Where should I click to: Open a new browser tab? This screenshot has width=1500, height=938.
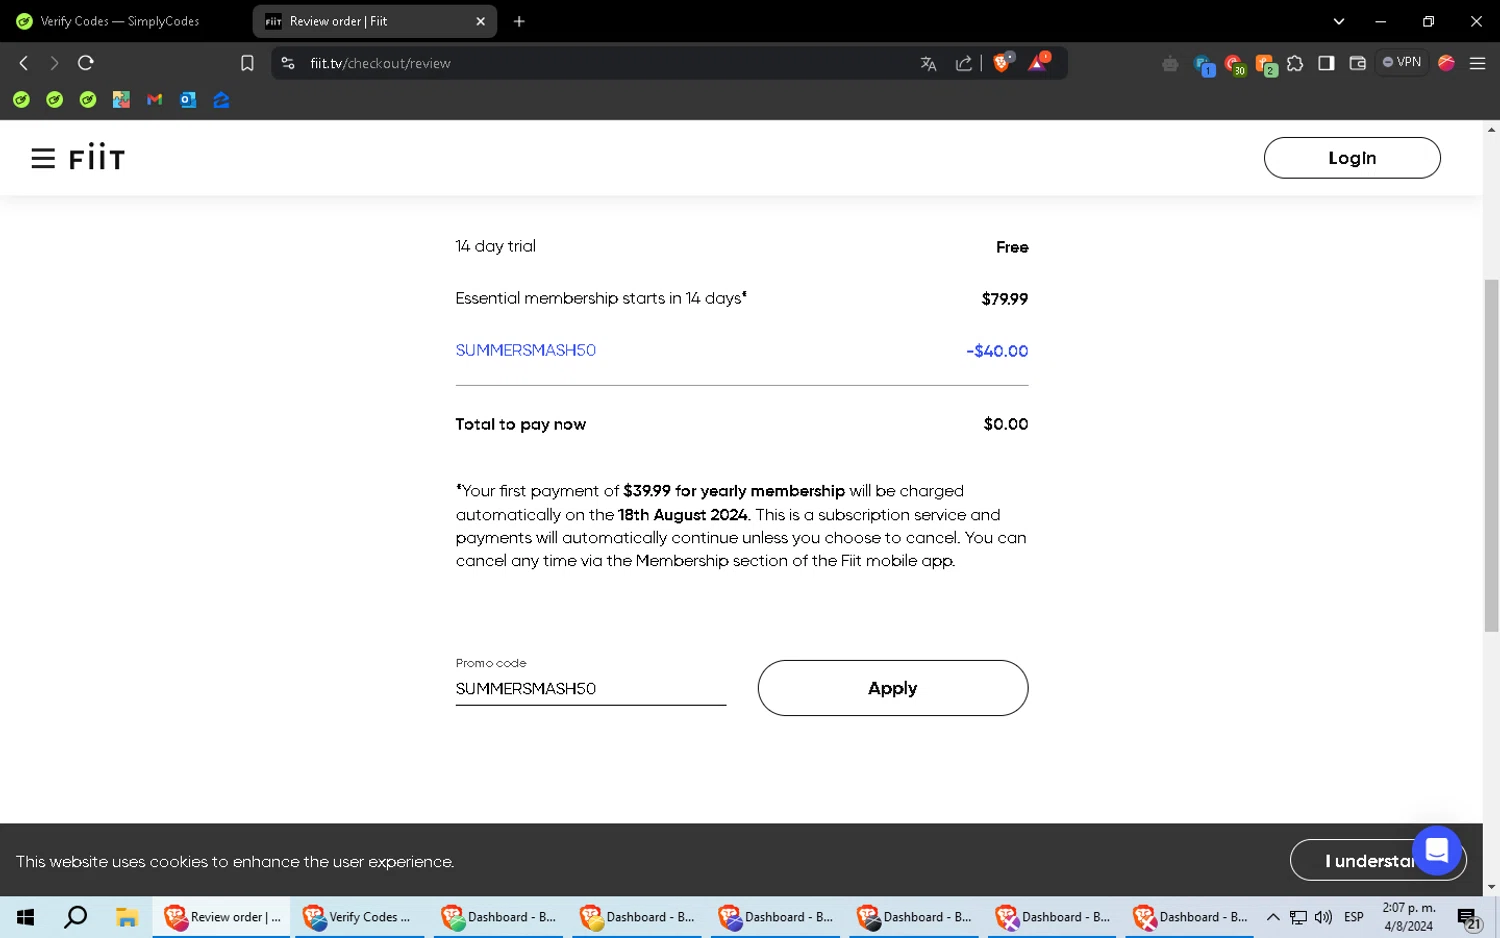point(519,21)
